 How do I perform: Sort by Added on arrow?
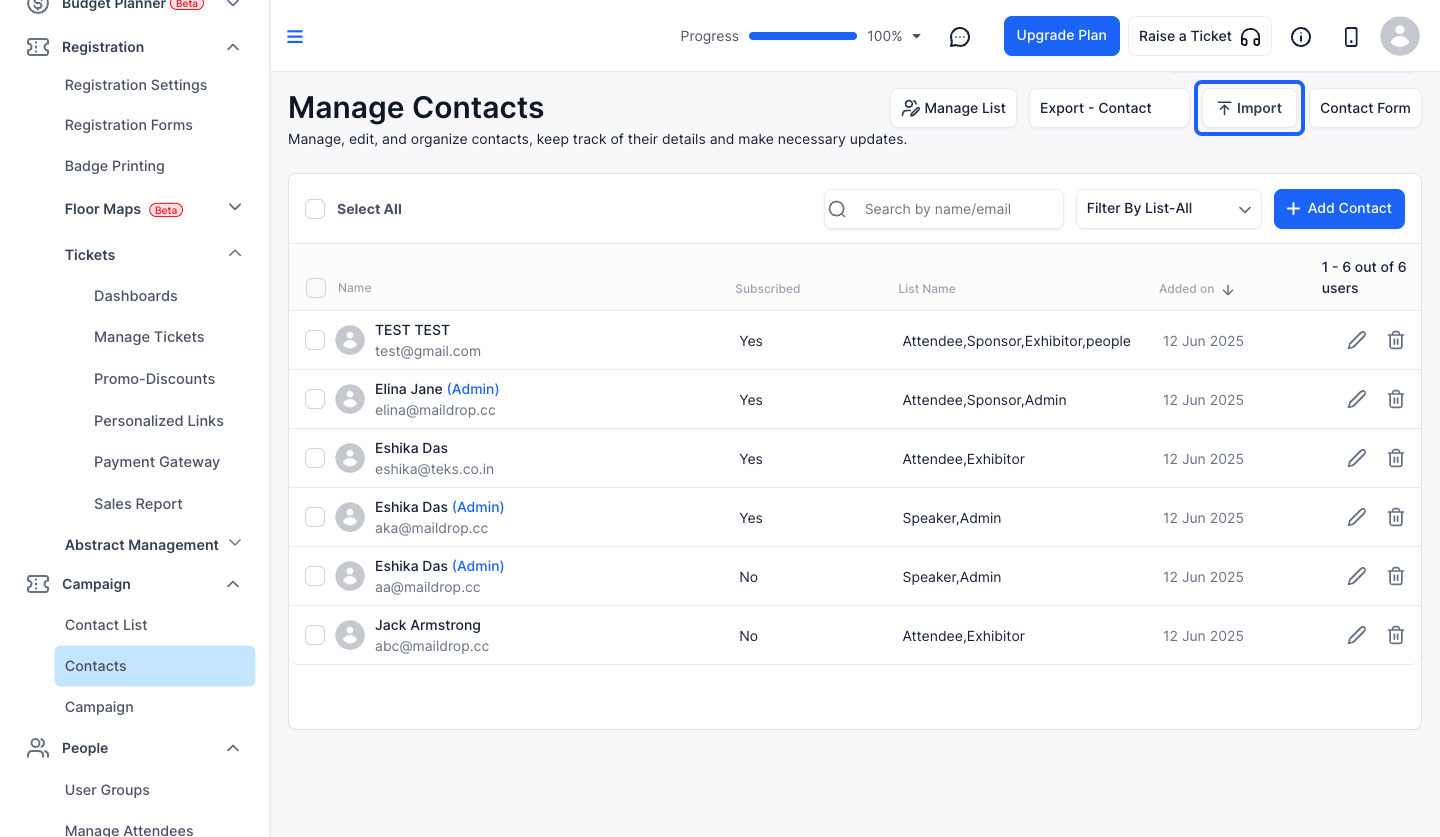pyautogui.click(x=1228, y=289)
